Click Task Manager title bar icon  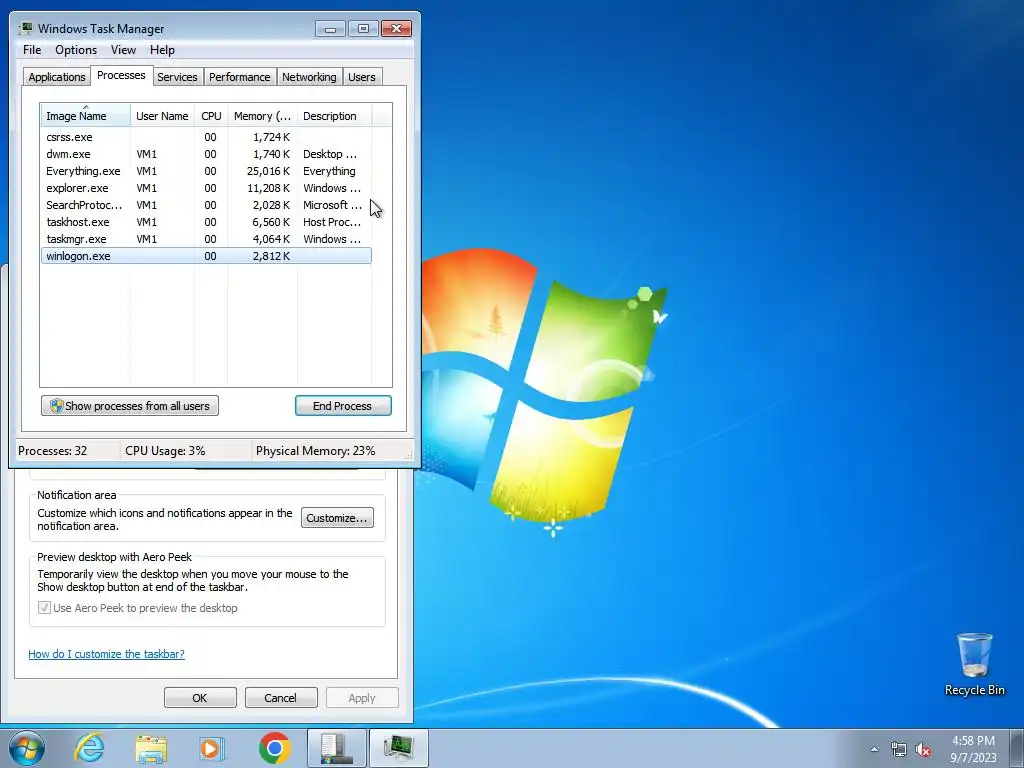coord(25,28)
